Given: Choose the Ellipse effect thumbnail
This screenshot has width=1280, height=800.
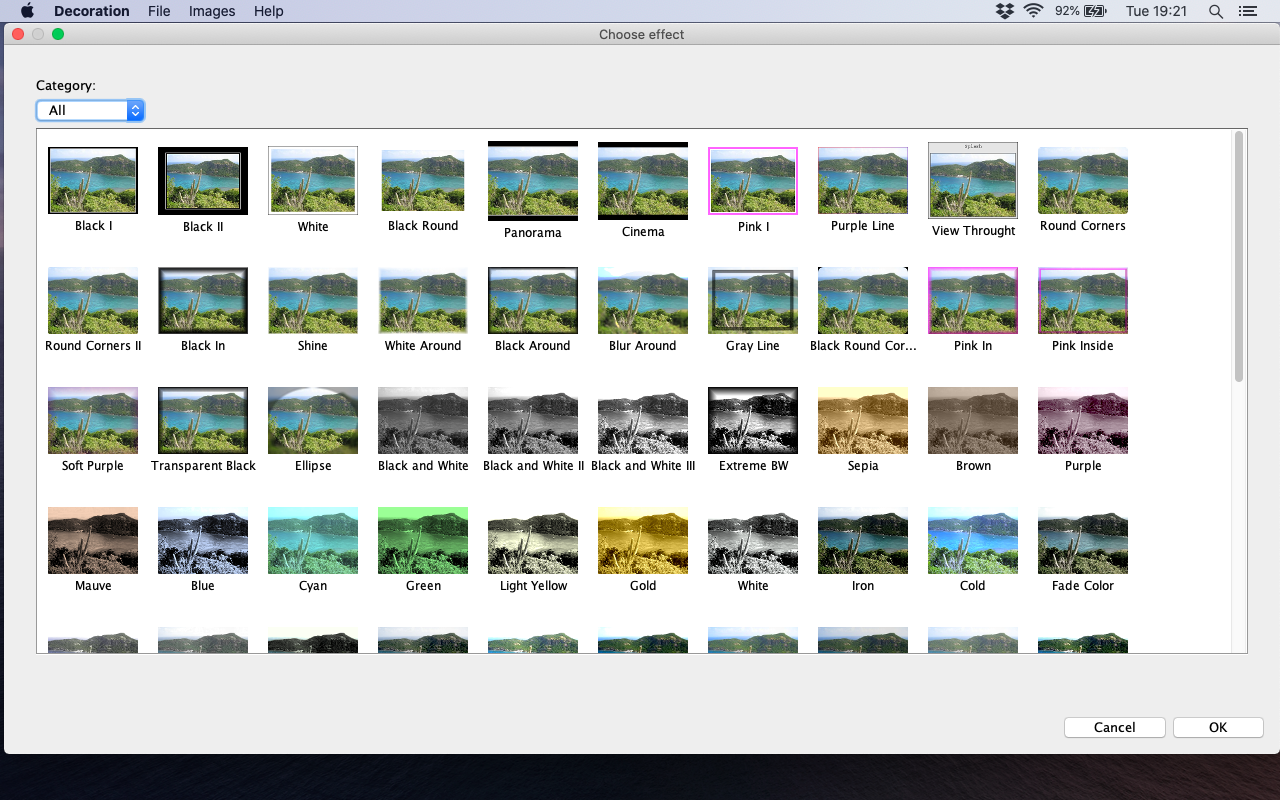Looking at the screenshot, I should pos(313,420).
